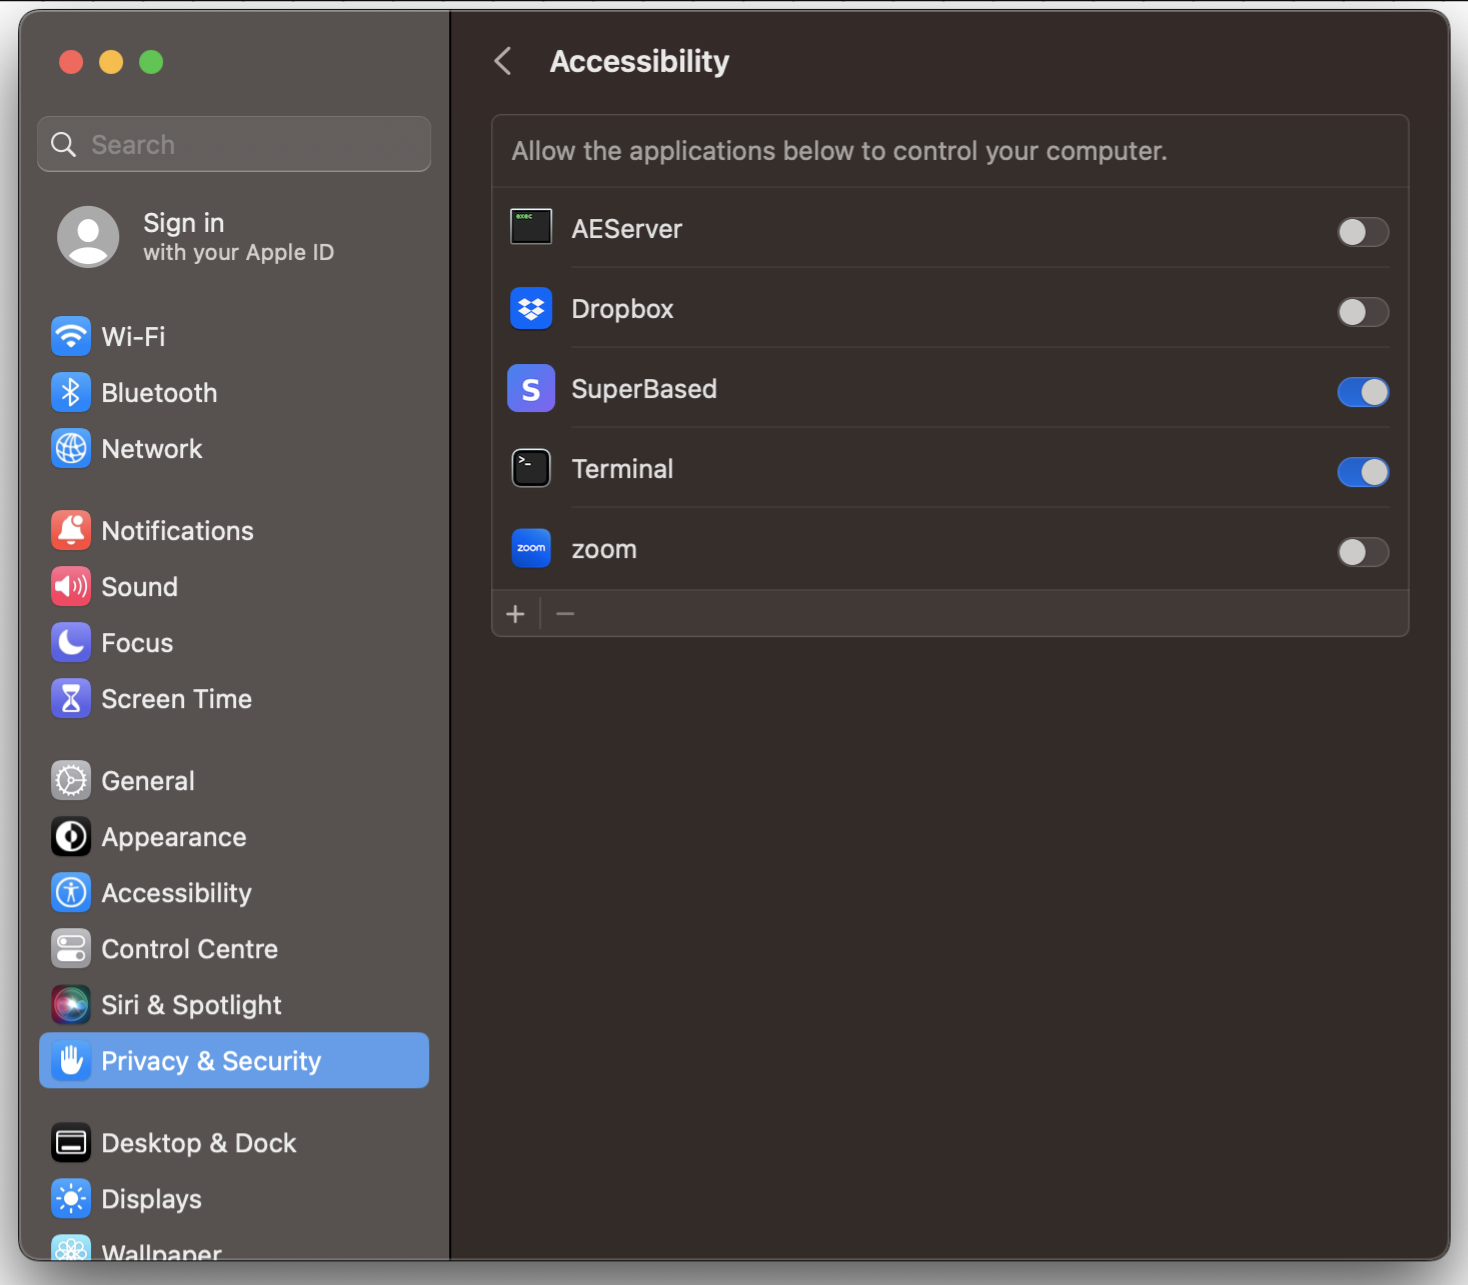This screenshot has height=1285, width=1468.
Task: Select the SuperBased row name
Action: point(644,389)
